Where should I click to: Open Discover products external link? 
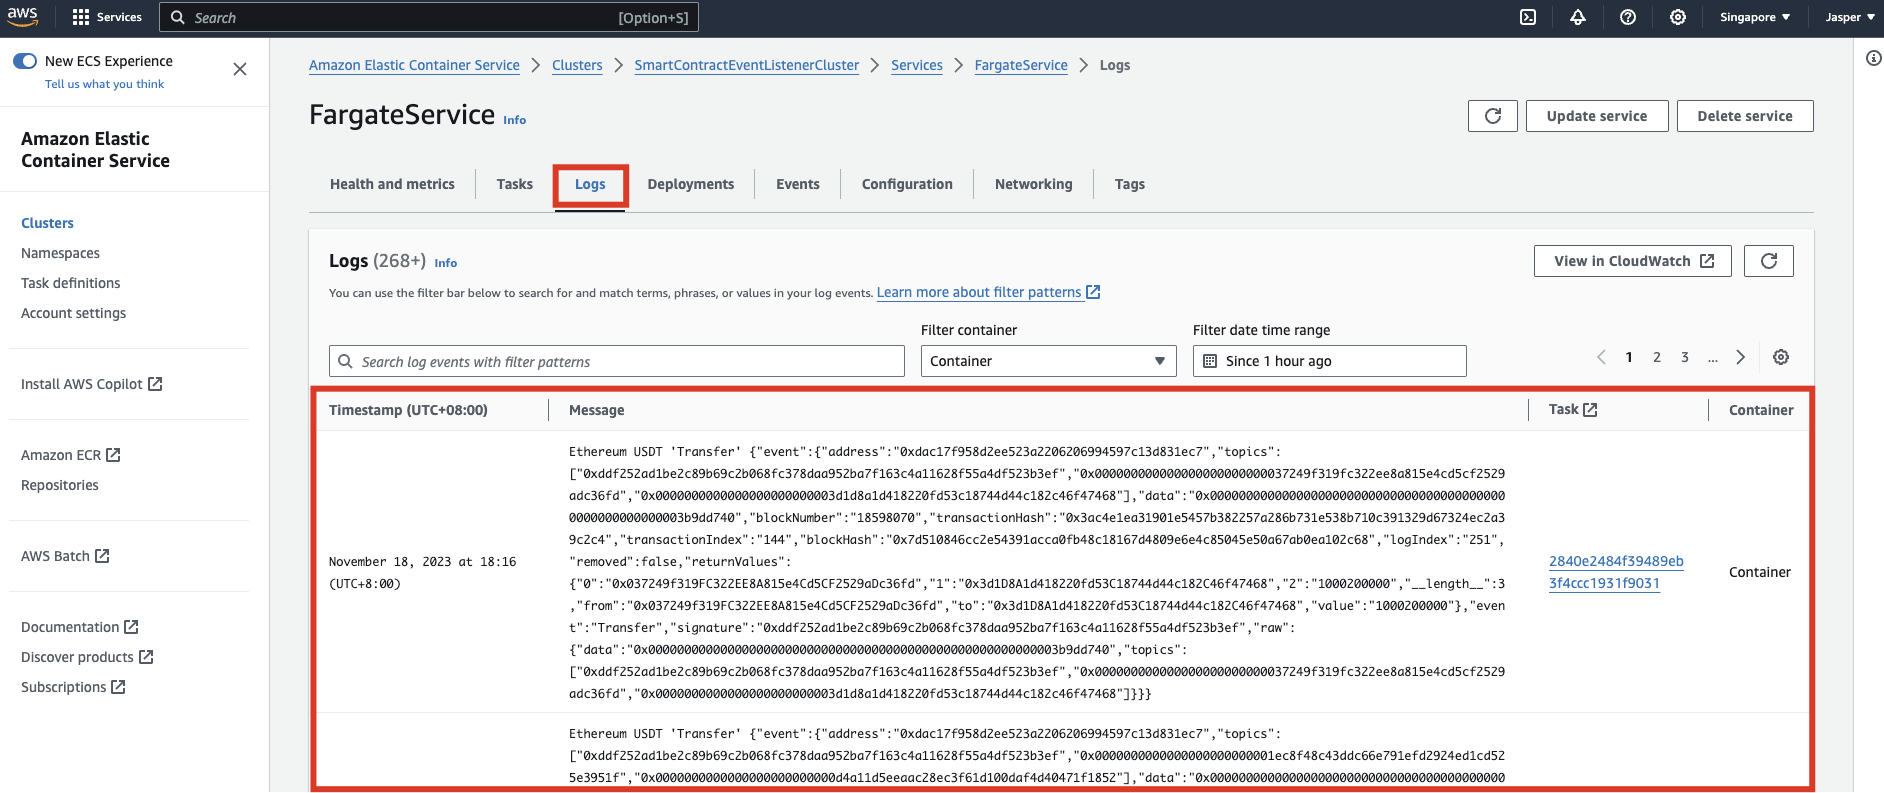point(87,657)
